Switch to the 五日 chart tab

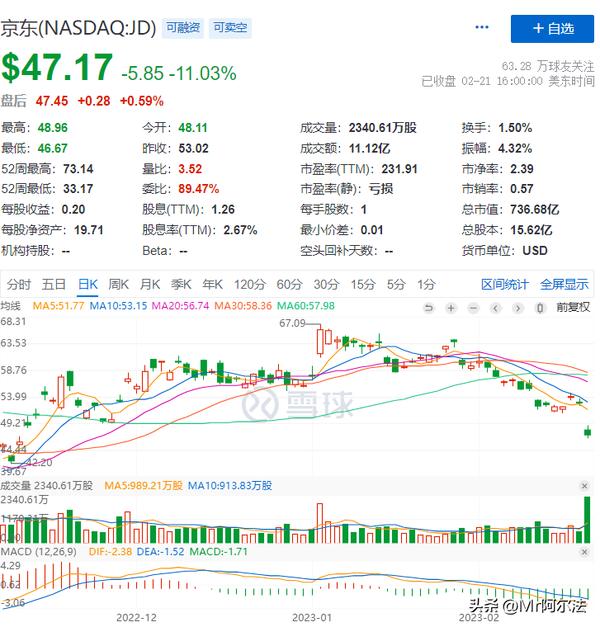pos(54,284)
